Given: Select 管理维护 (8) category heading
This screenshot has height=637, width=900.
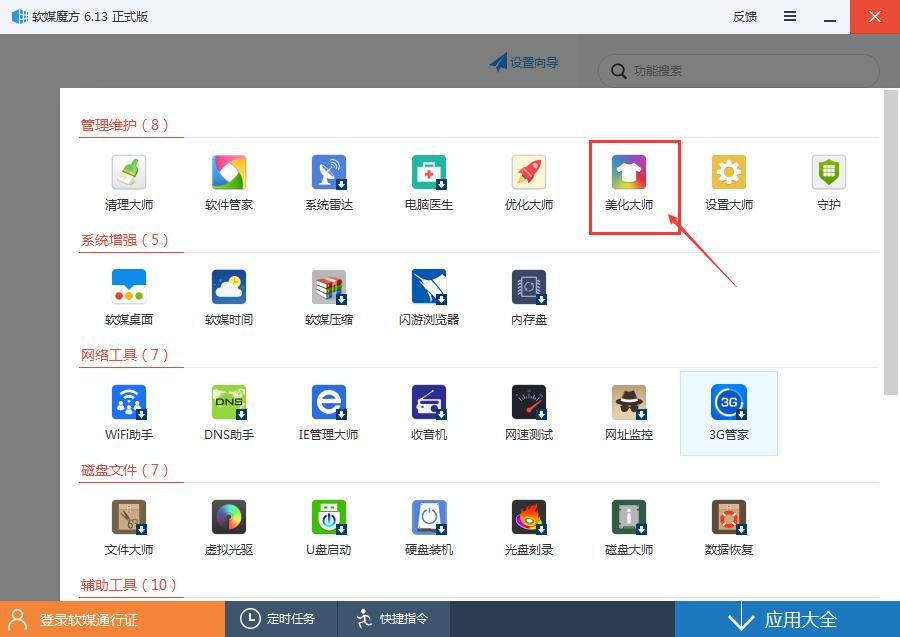Looking at the screenshot, I should (125, 125).
